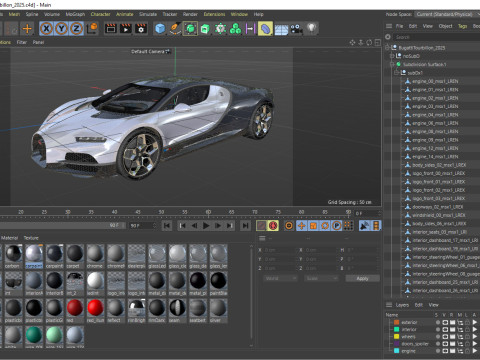Viewport: 480px width, 360px height.
Task: Click the purple Field icon in toolbar
Action: click(250, 29)
